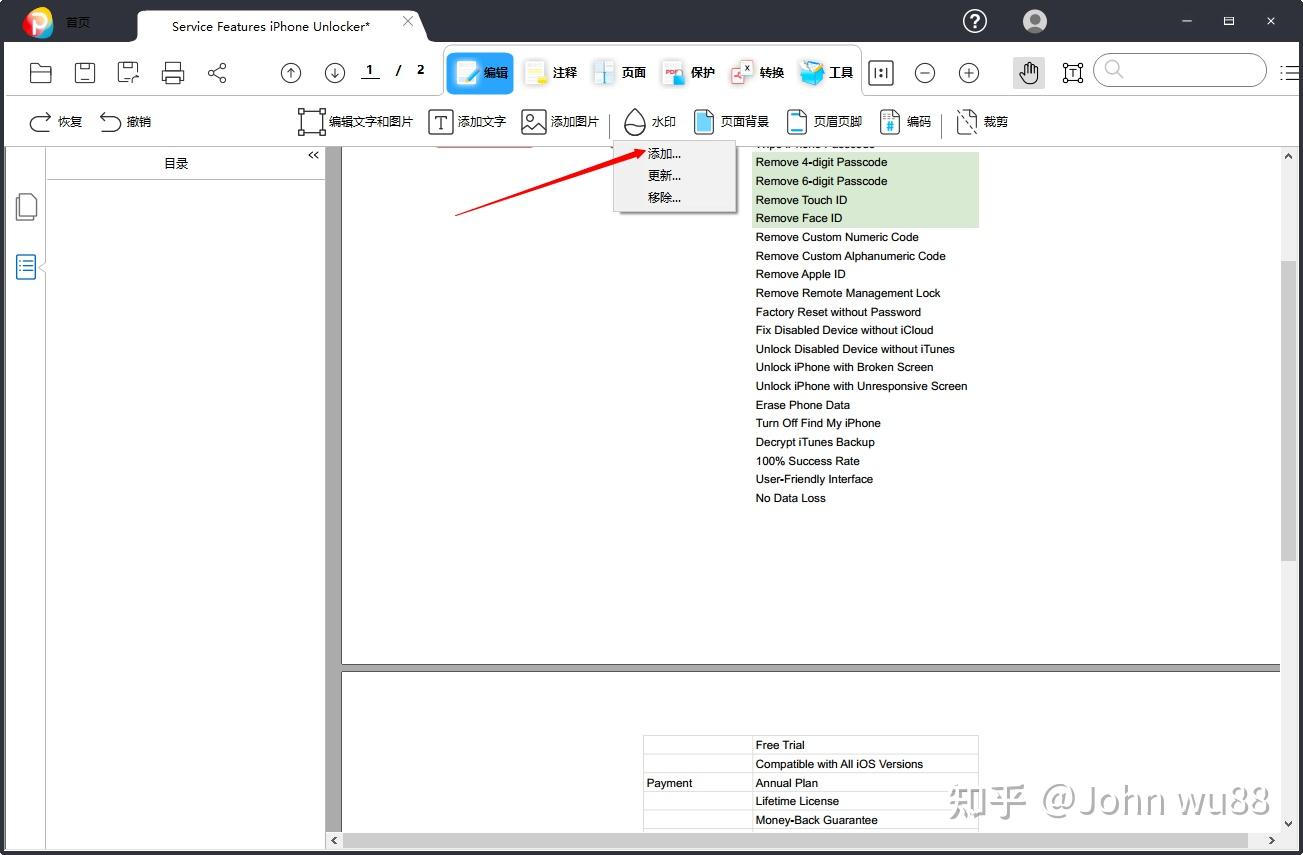
Task: Click 'Decrypt iTunes Backup' text
Action: tap(815, 442)
